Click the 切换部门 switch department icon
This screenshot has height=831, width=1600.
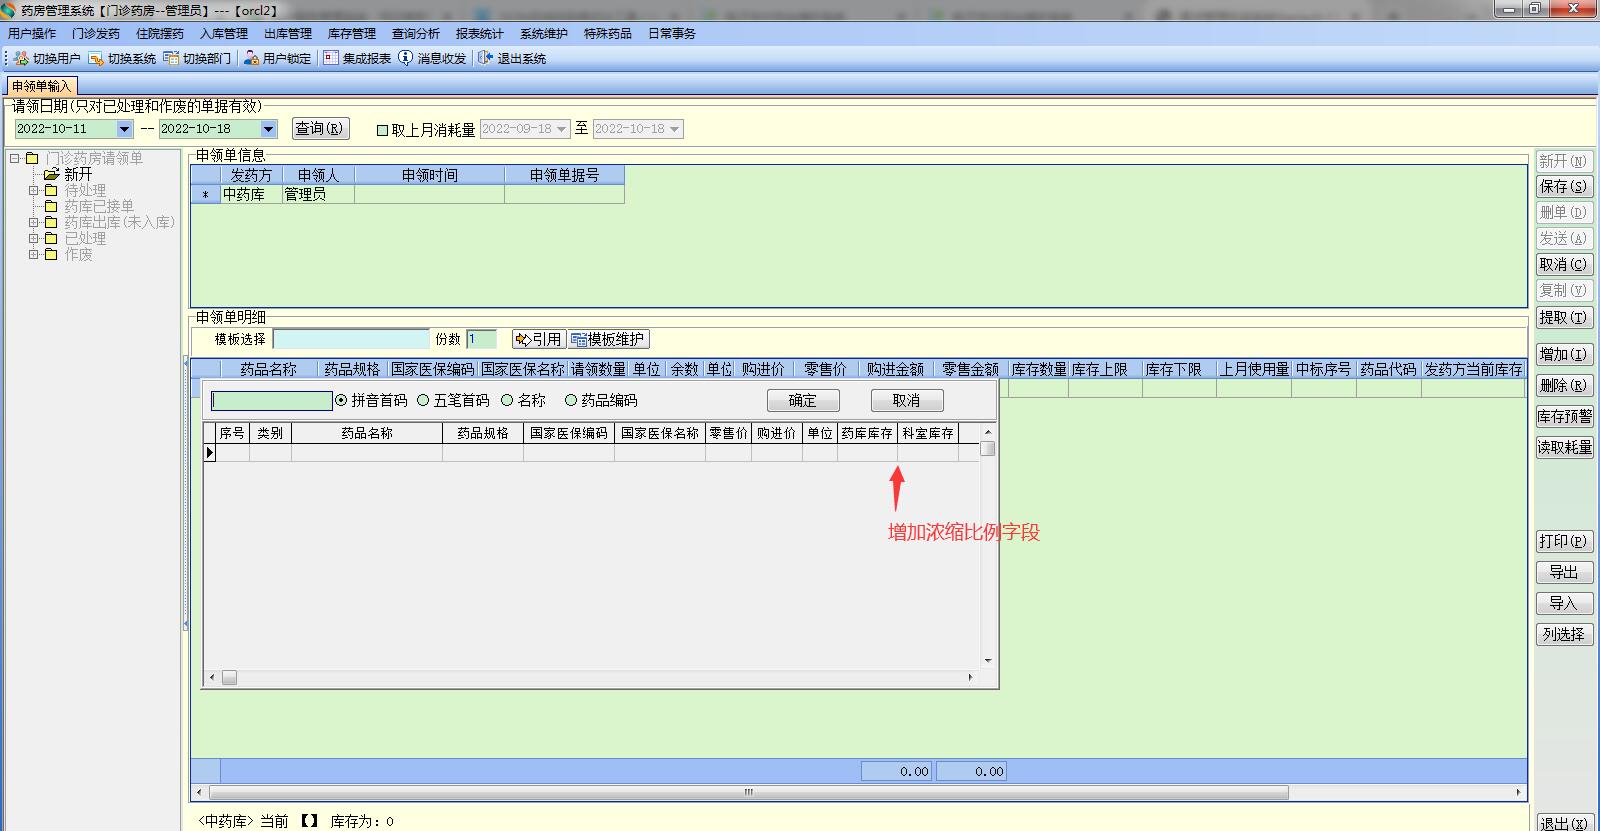(171, 58)
